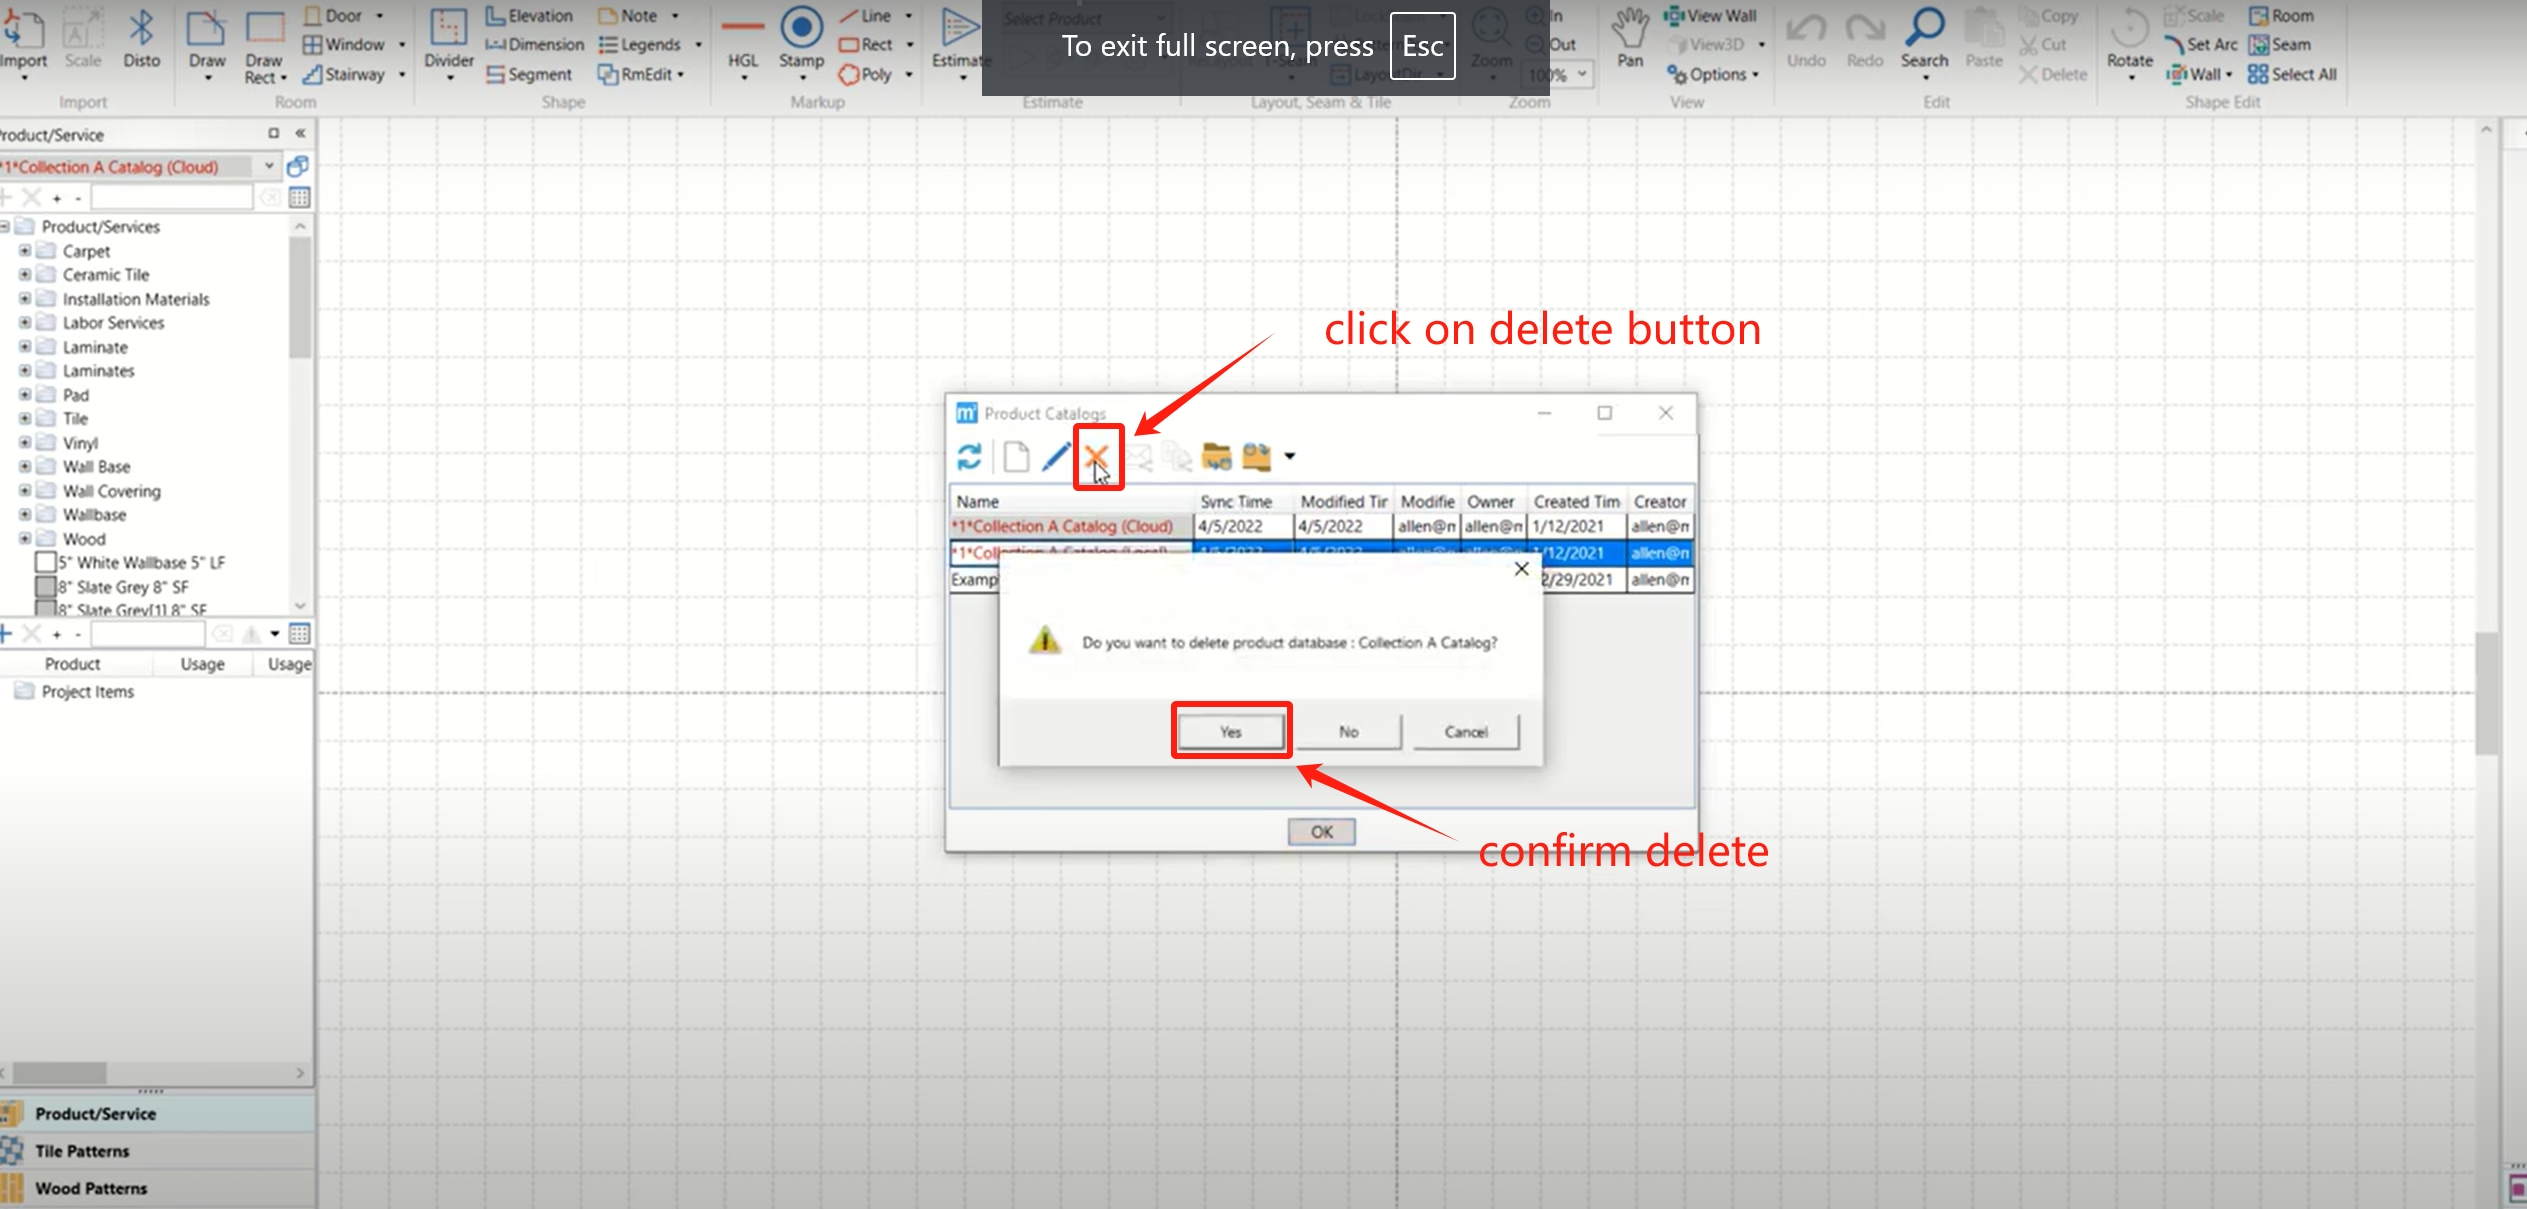The width and height of the screenshot is (2527, 1209).
Task: Switch to Wood Patterns panel tab
Action: [x=90, y=1188]
